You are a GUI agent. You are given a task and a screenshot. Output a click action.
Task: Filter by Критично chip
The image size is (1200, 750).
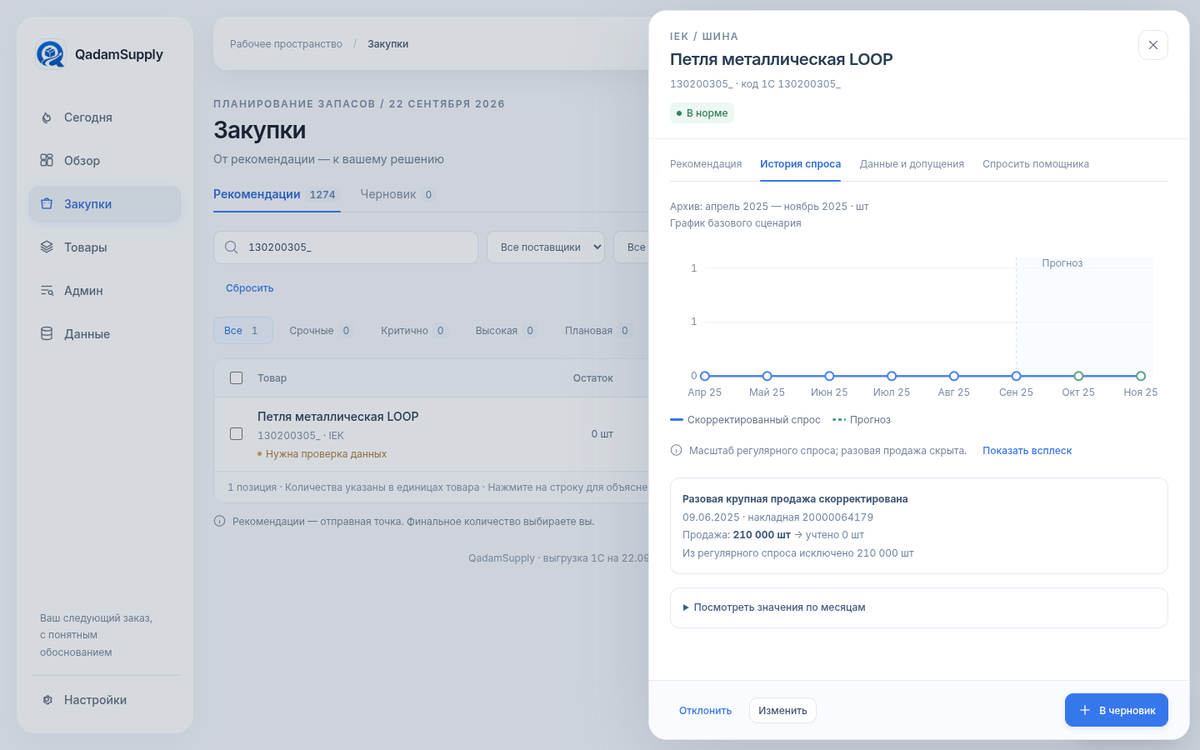click(413, 330)
